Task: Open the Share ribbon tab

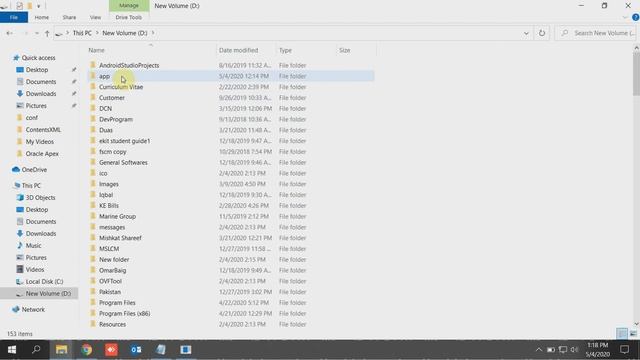Action: [x=69, y=18]
